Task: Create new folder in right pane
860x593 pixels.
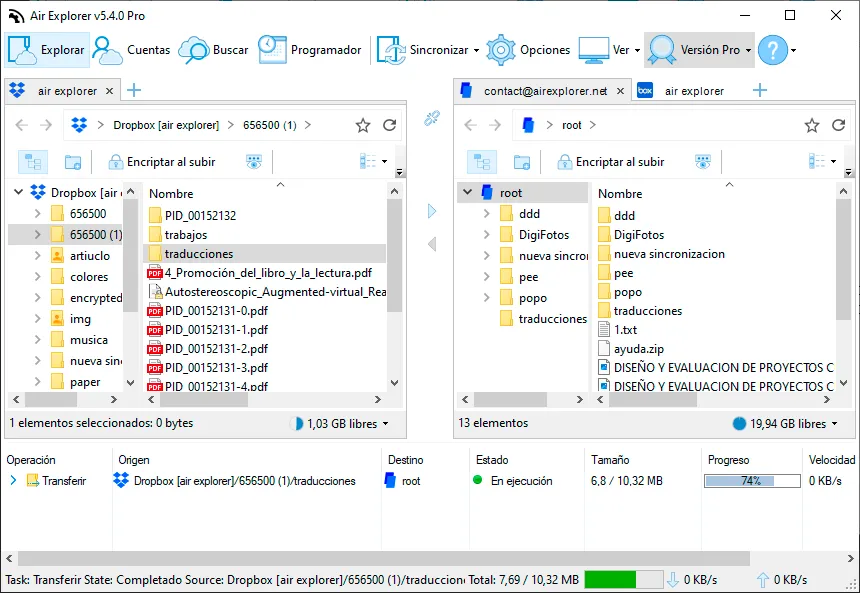Action: 522,162
